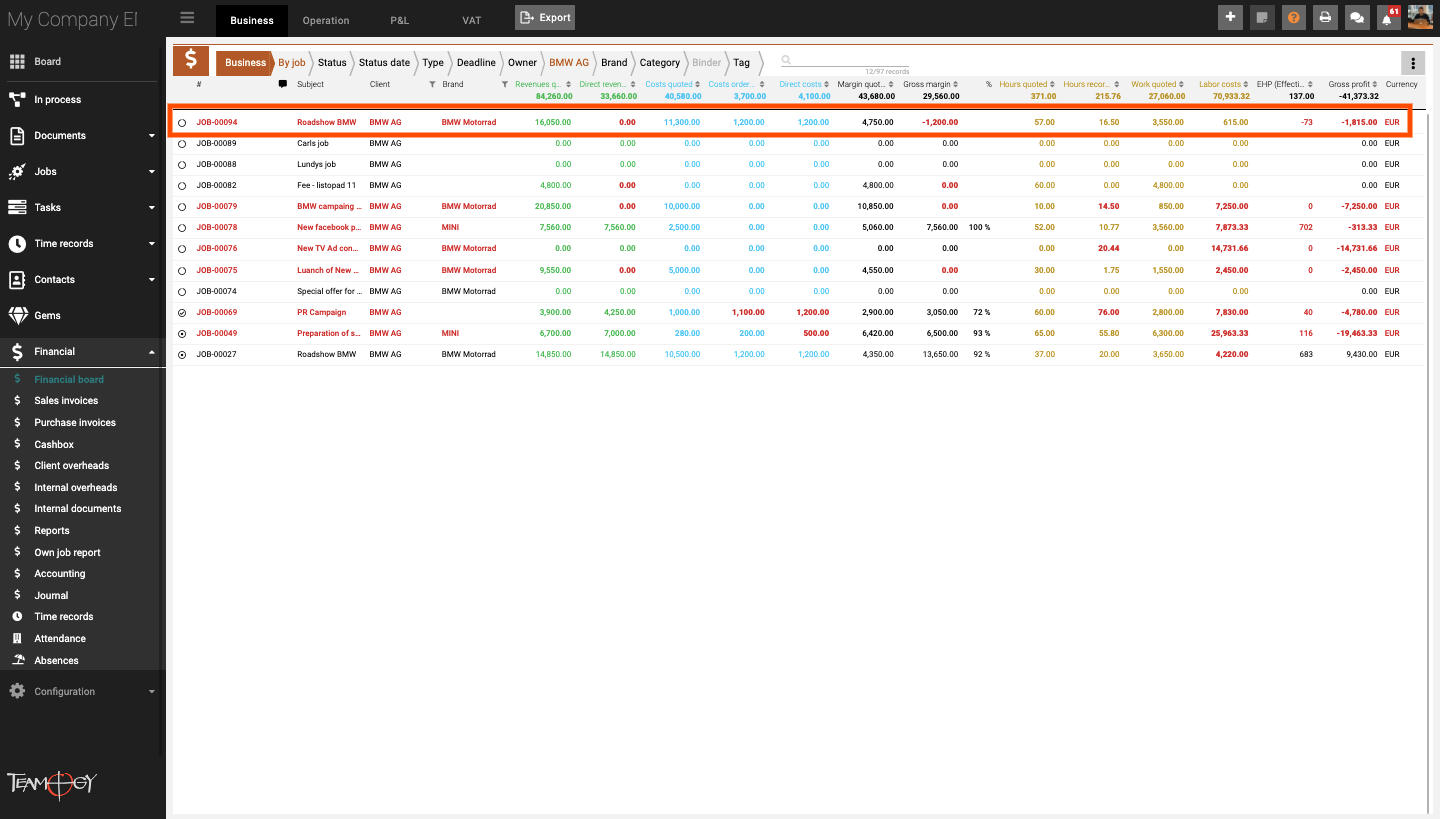Open In process in the sidebar
The width and height of the screenshot is (1440, 819).
tap(57, 100)
